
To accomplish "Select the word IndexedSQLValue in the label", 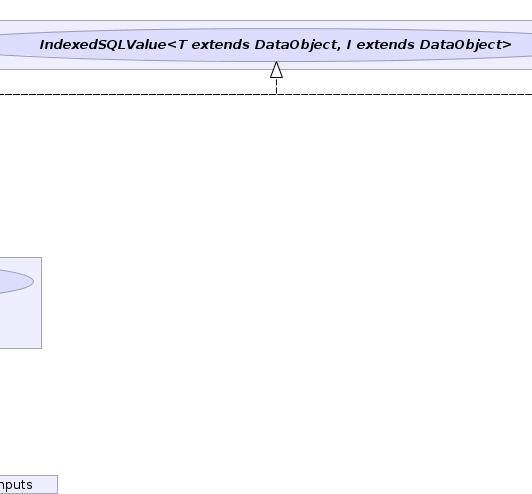I will [103, 45].
